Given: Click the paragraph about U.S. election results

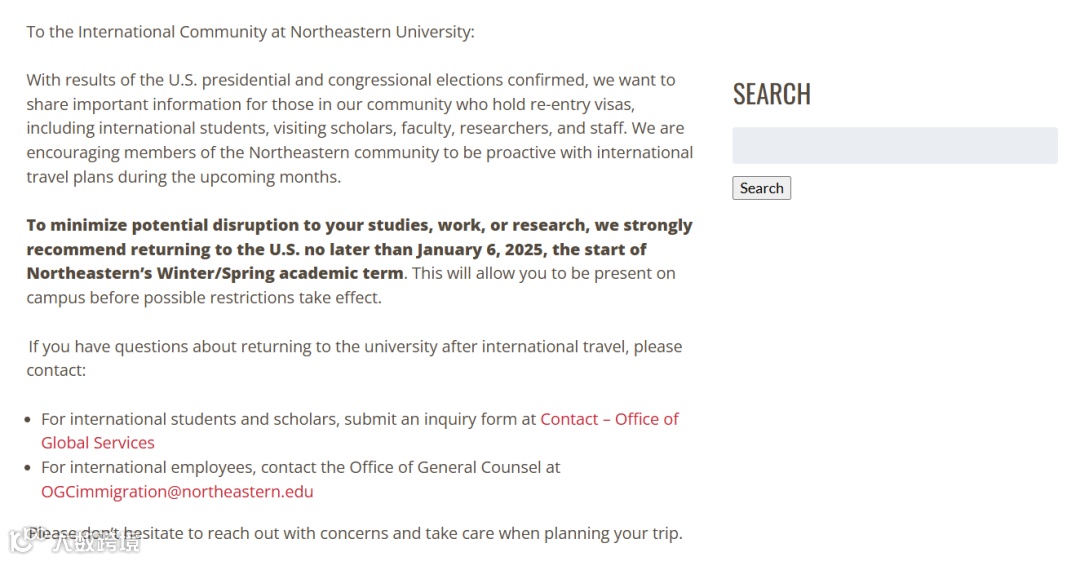Looking at the screenshot, I should coord(359,128).
